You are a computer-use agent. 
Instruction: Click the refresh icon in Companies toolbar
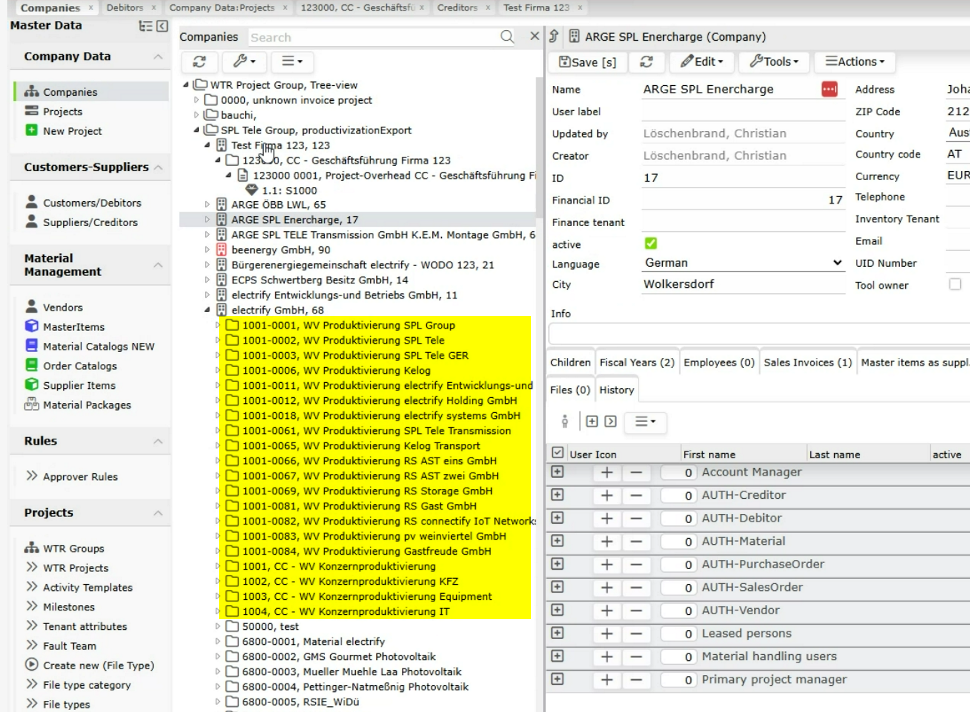coord(199,62)
